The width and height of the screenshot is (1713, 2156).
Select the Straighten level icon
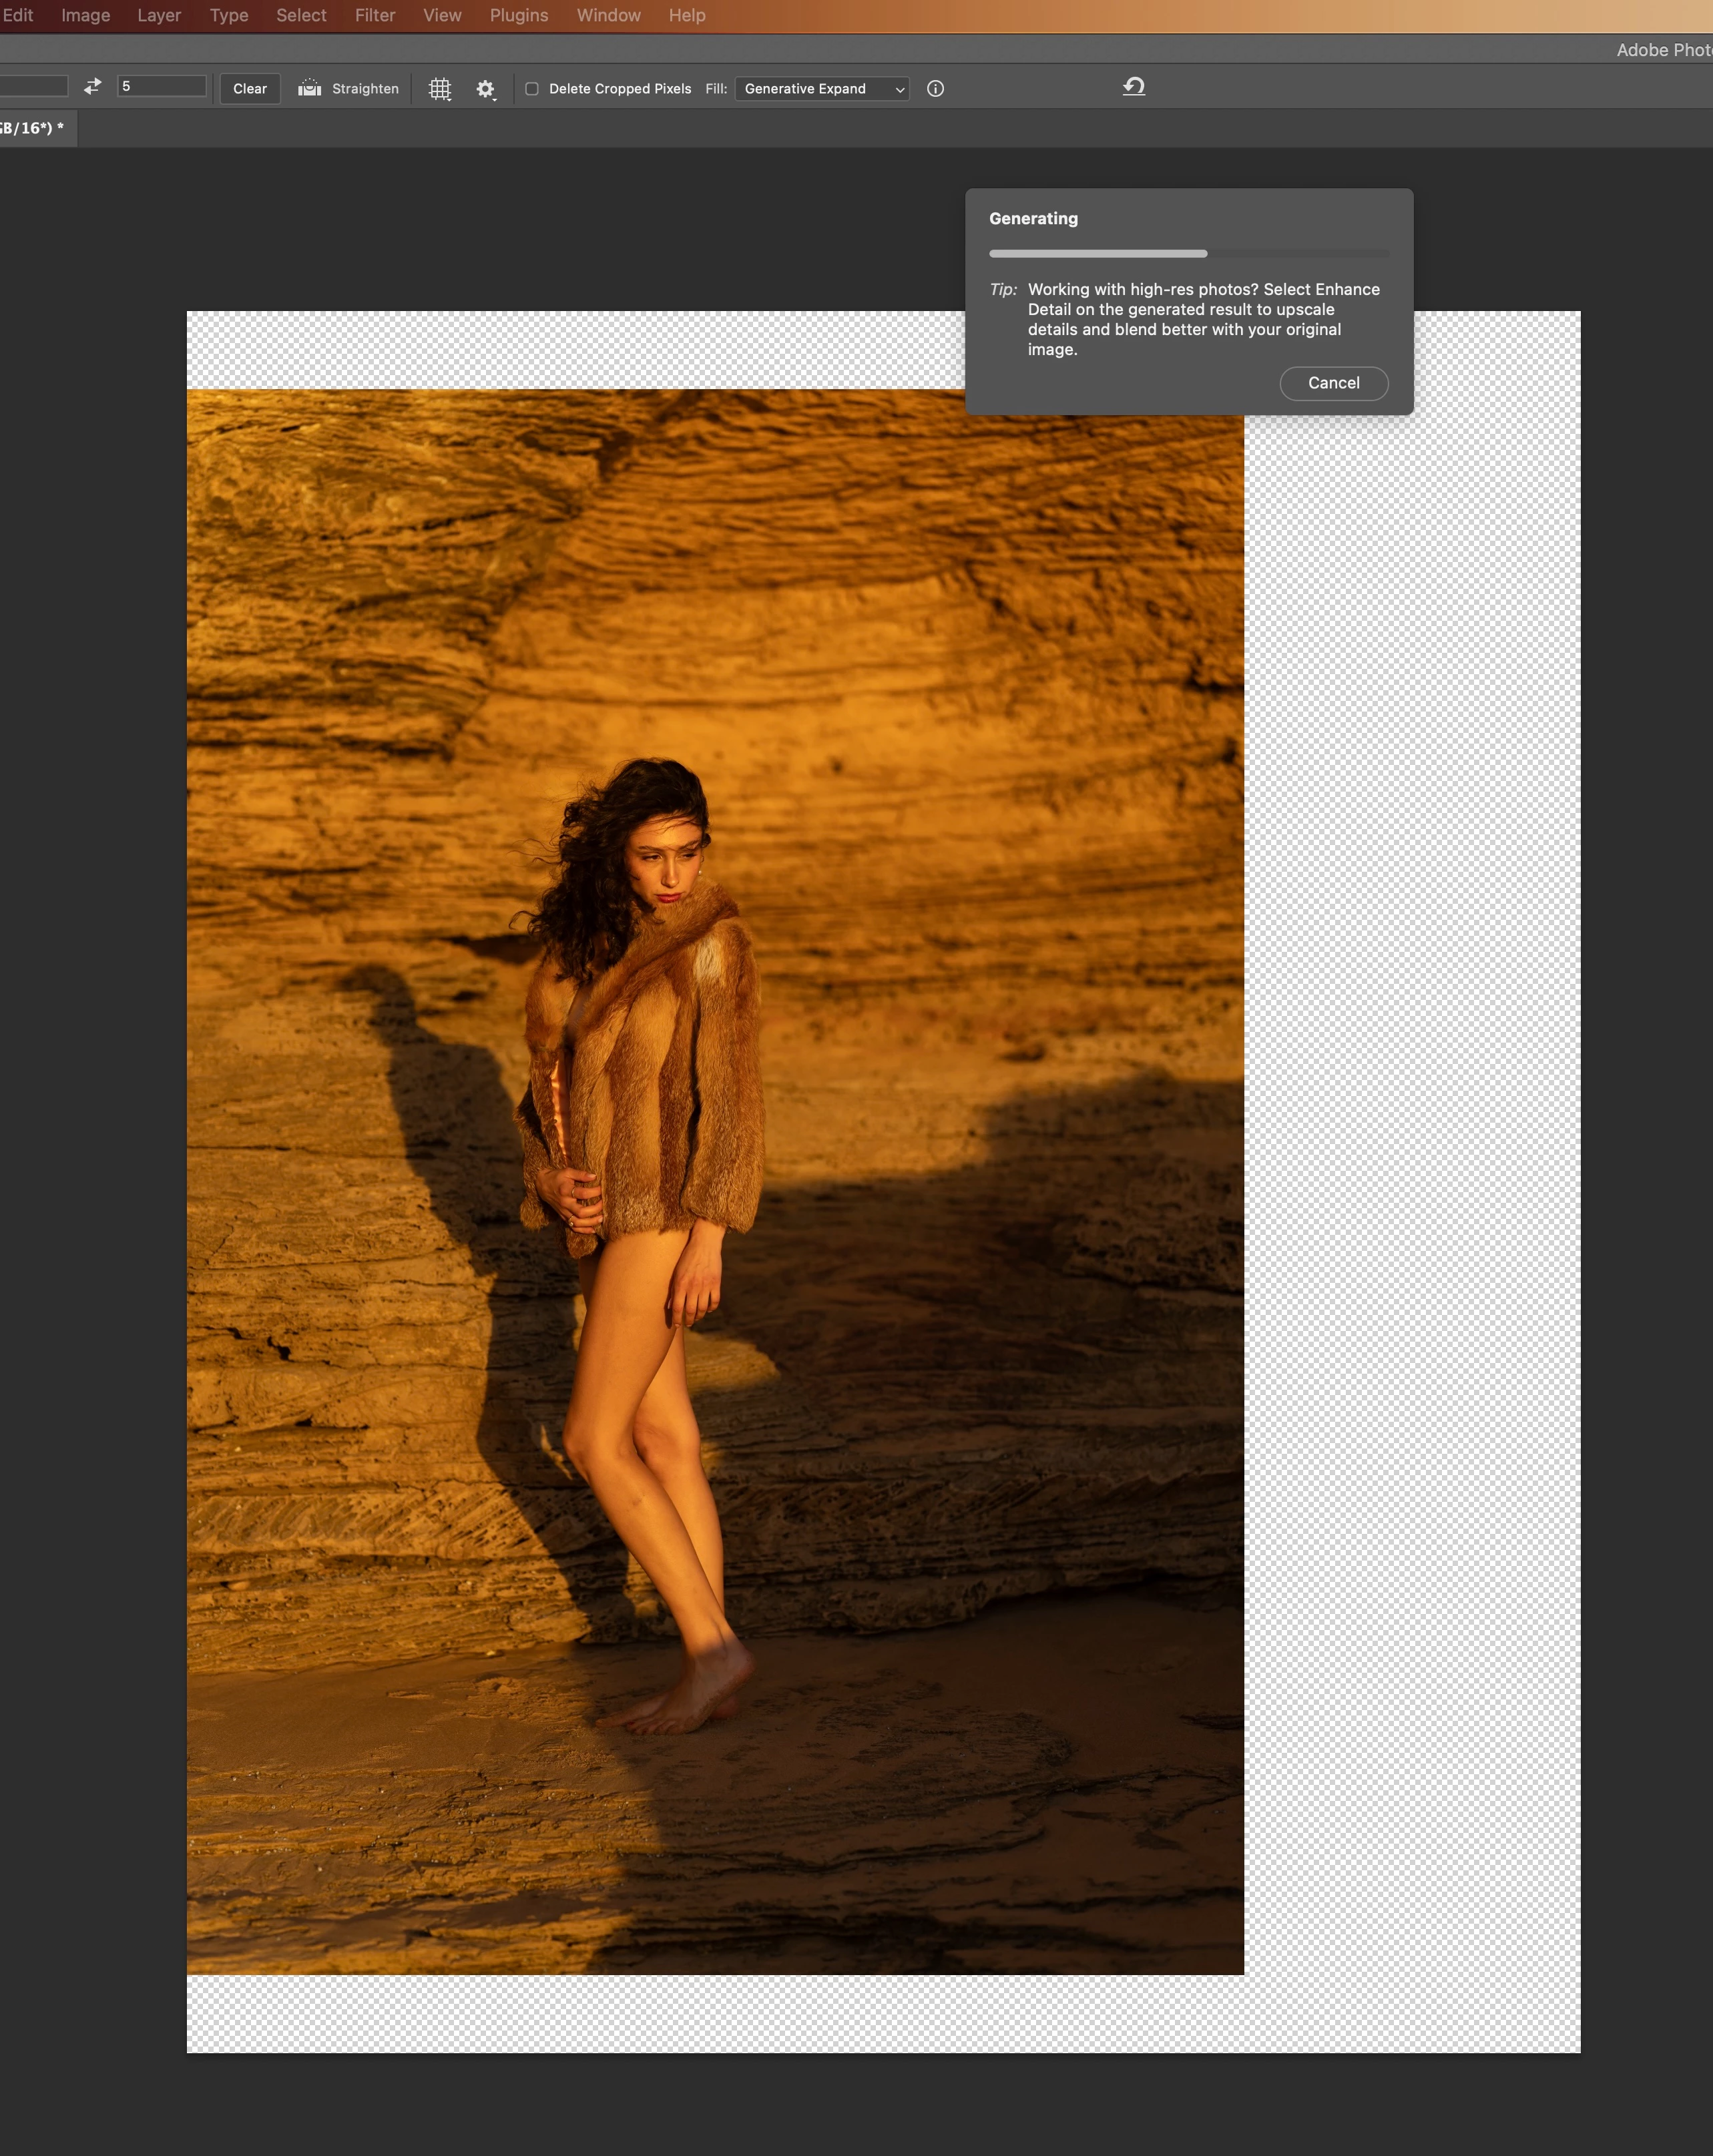point(310,88)
